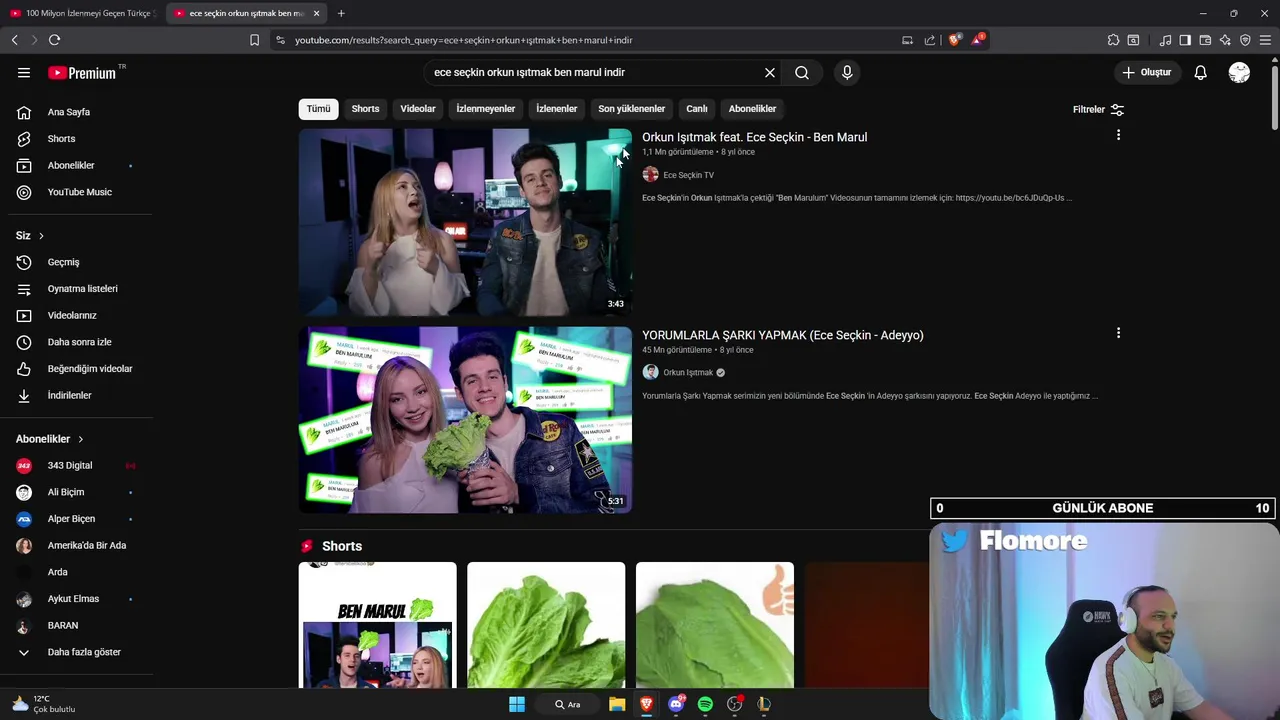
Task: Clear the search box with the X
Action: (x=770, y=72)
